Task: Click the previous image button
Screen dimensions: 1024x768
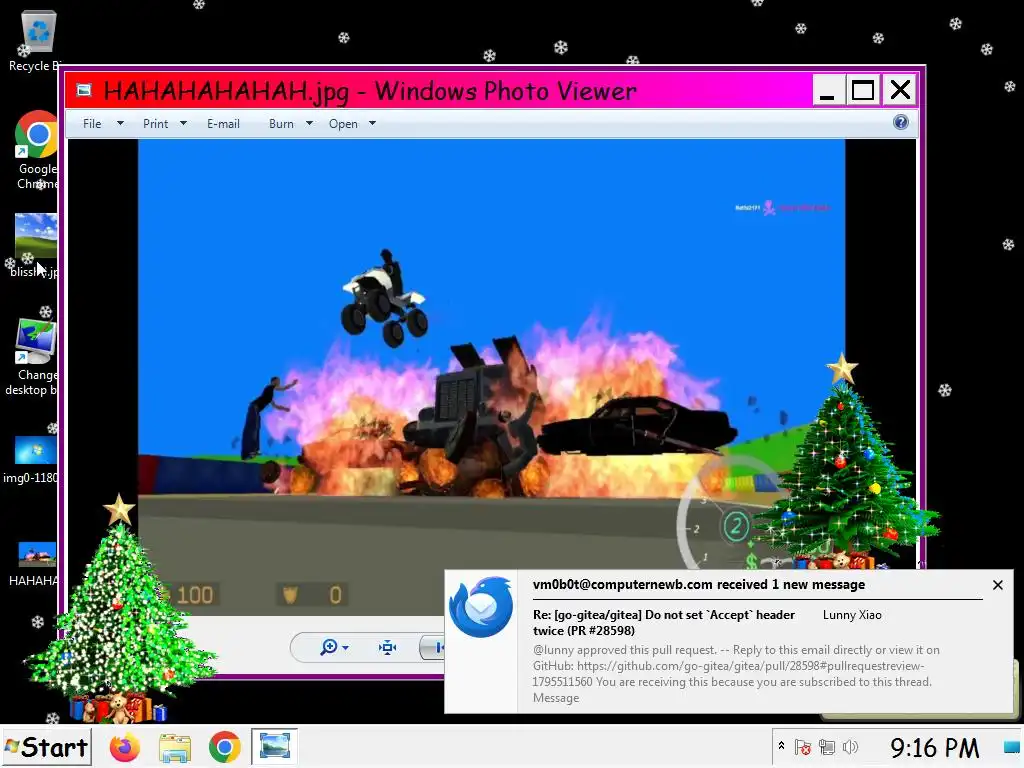Action: (432, 647)
